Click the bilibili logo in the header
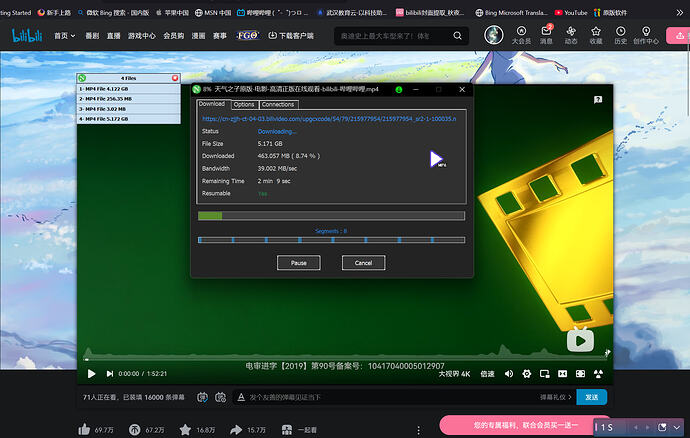Screen dimensions: 690x438 (x=27, y=36)
